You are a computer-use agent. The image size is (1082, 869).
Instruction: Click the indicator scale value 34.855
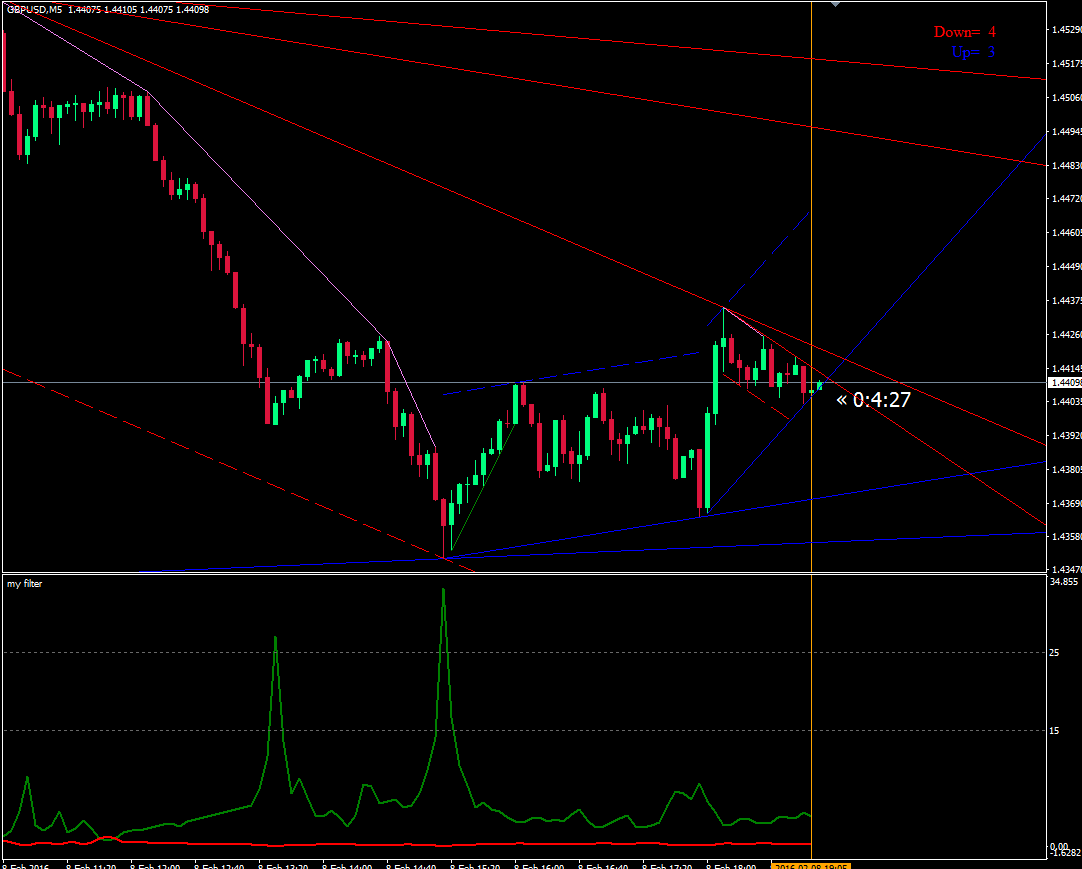(x=1063, y=582)
